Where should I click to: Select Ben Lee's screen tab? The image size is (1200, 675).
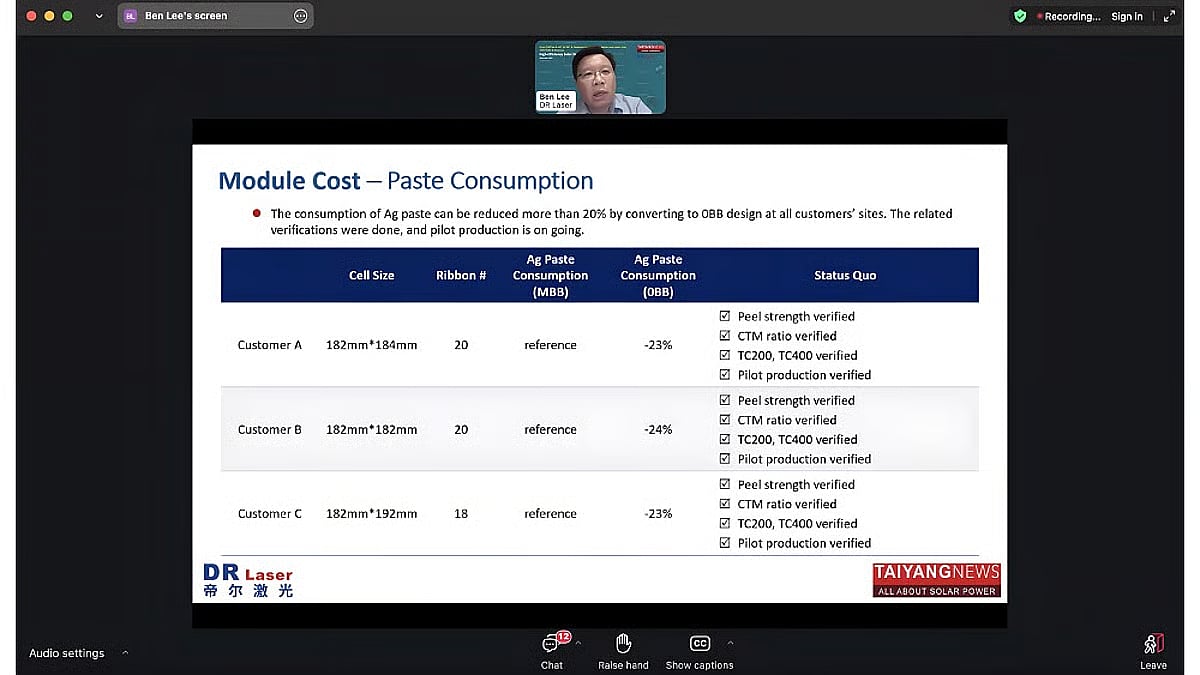click(186, 16)
